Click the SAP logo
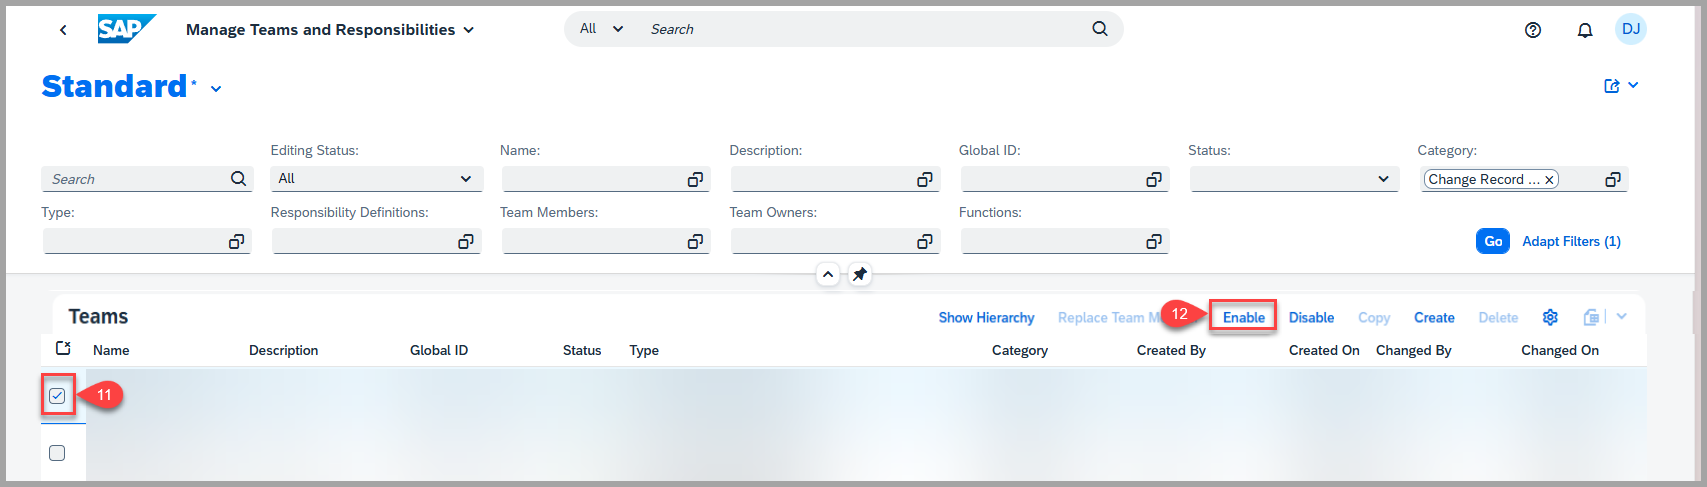This screenshot has width=1707, height=487. 126,29
